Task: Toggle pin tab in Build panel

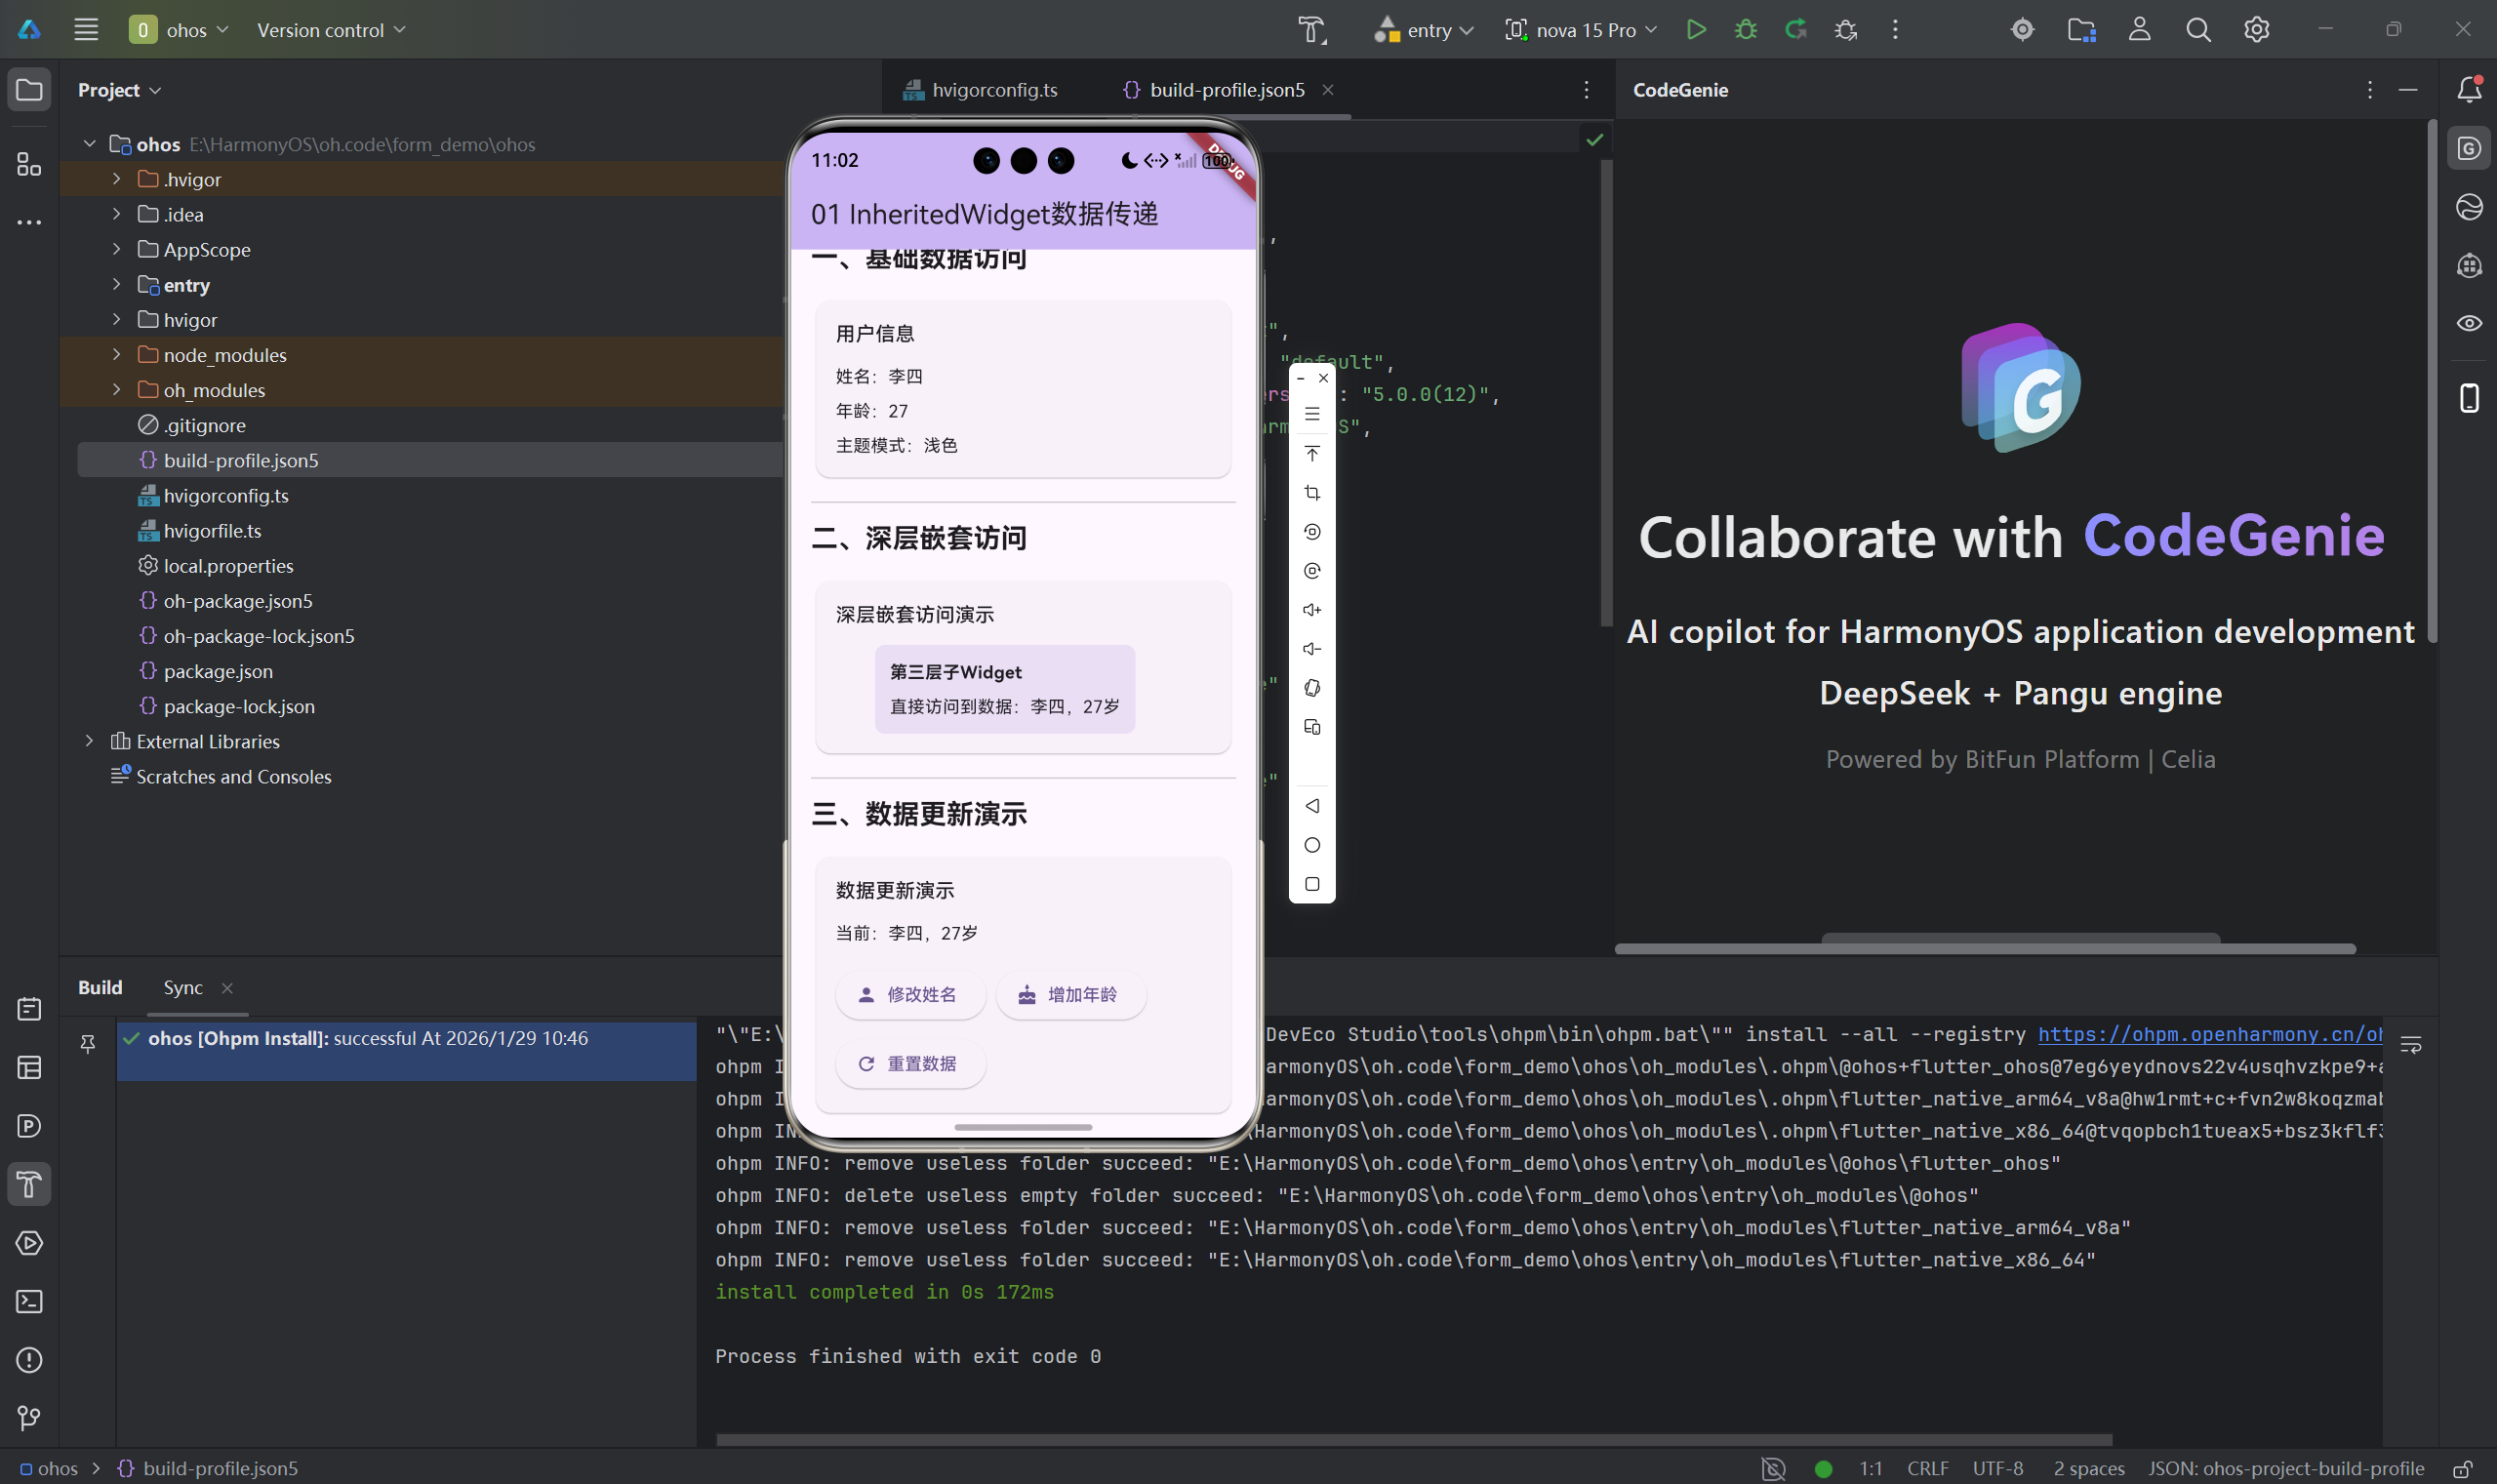Action: click(88, 1044)
